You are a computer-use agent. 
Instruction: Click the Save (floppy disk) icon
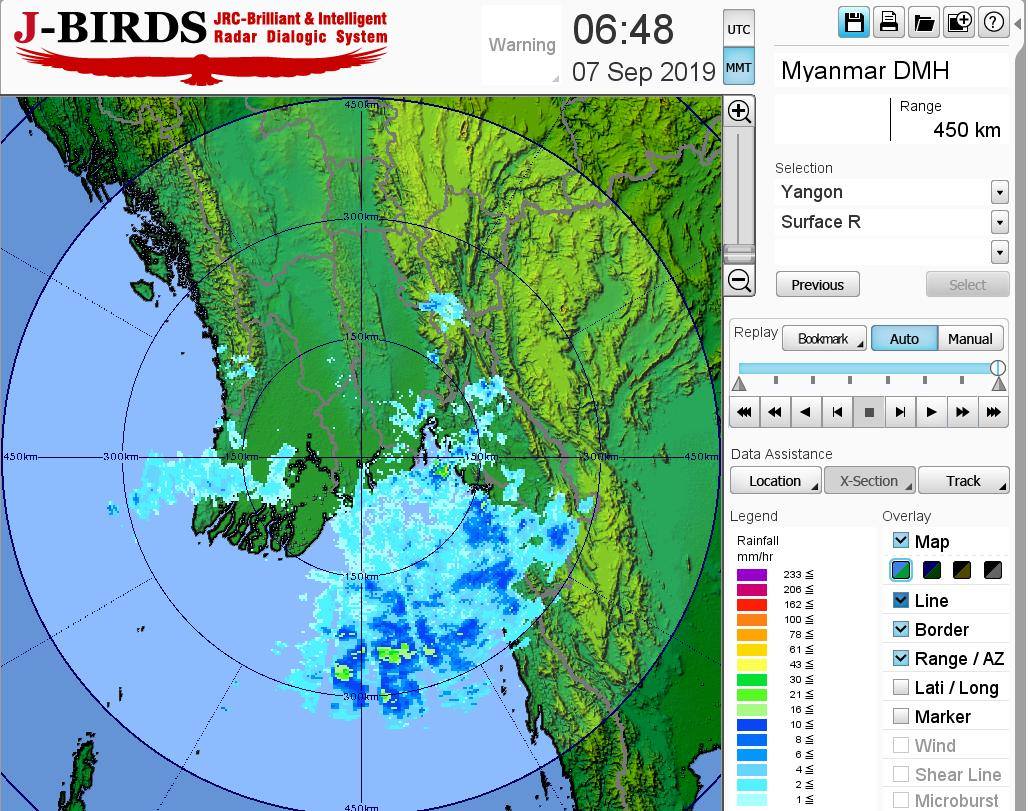pos(854,22)
